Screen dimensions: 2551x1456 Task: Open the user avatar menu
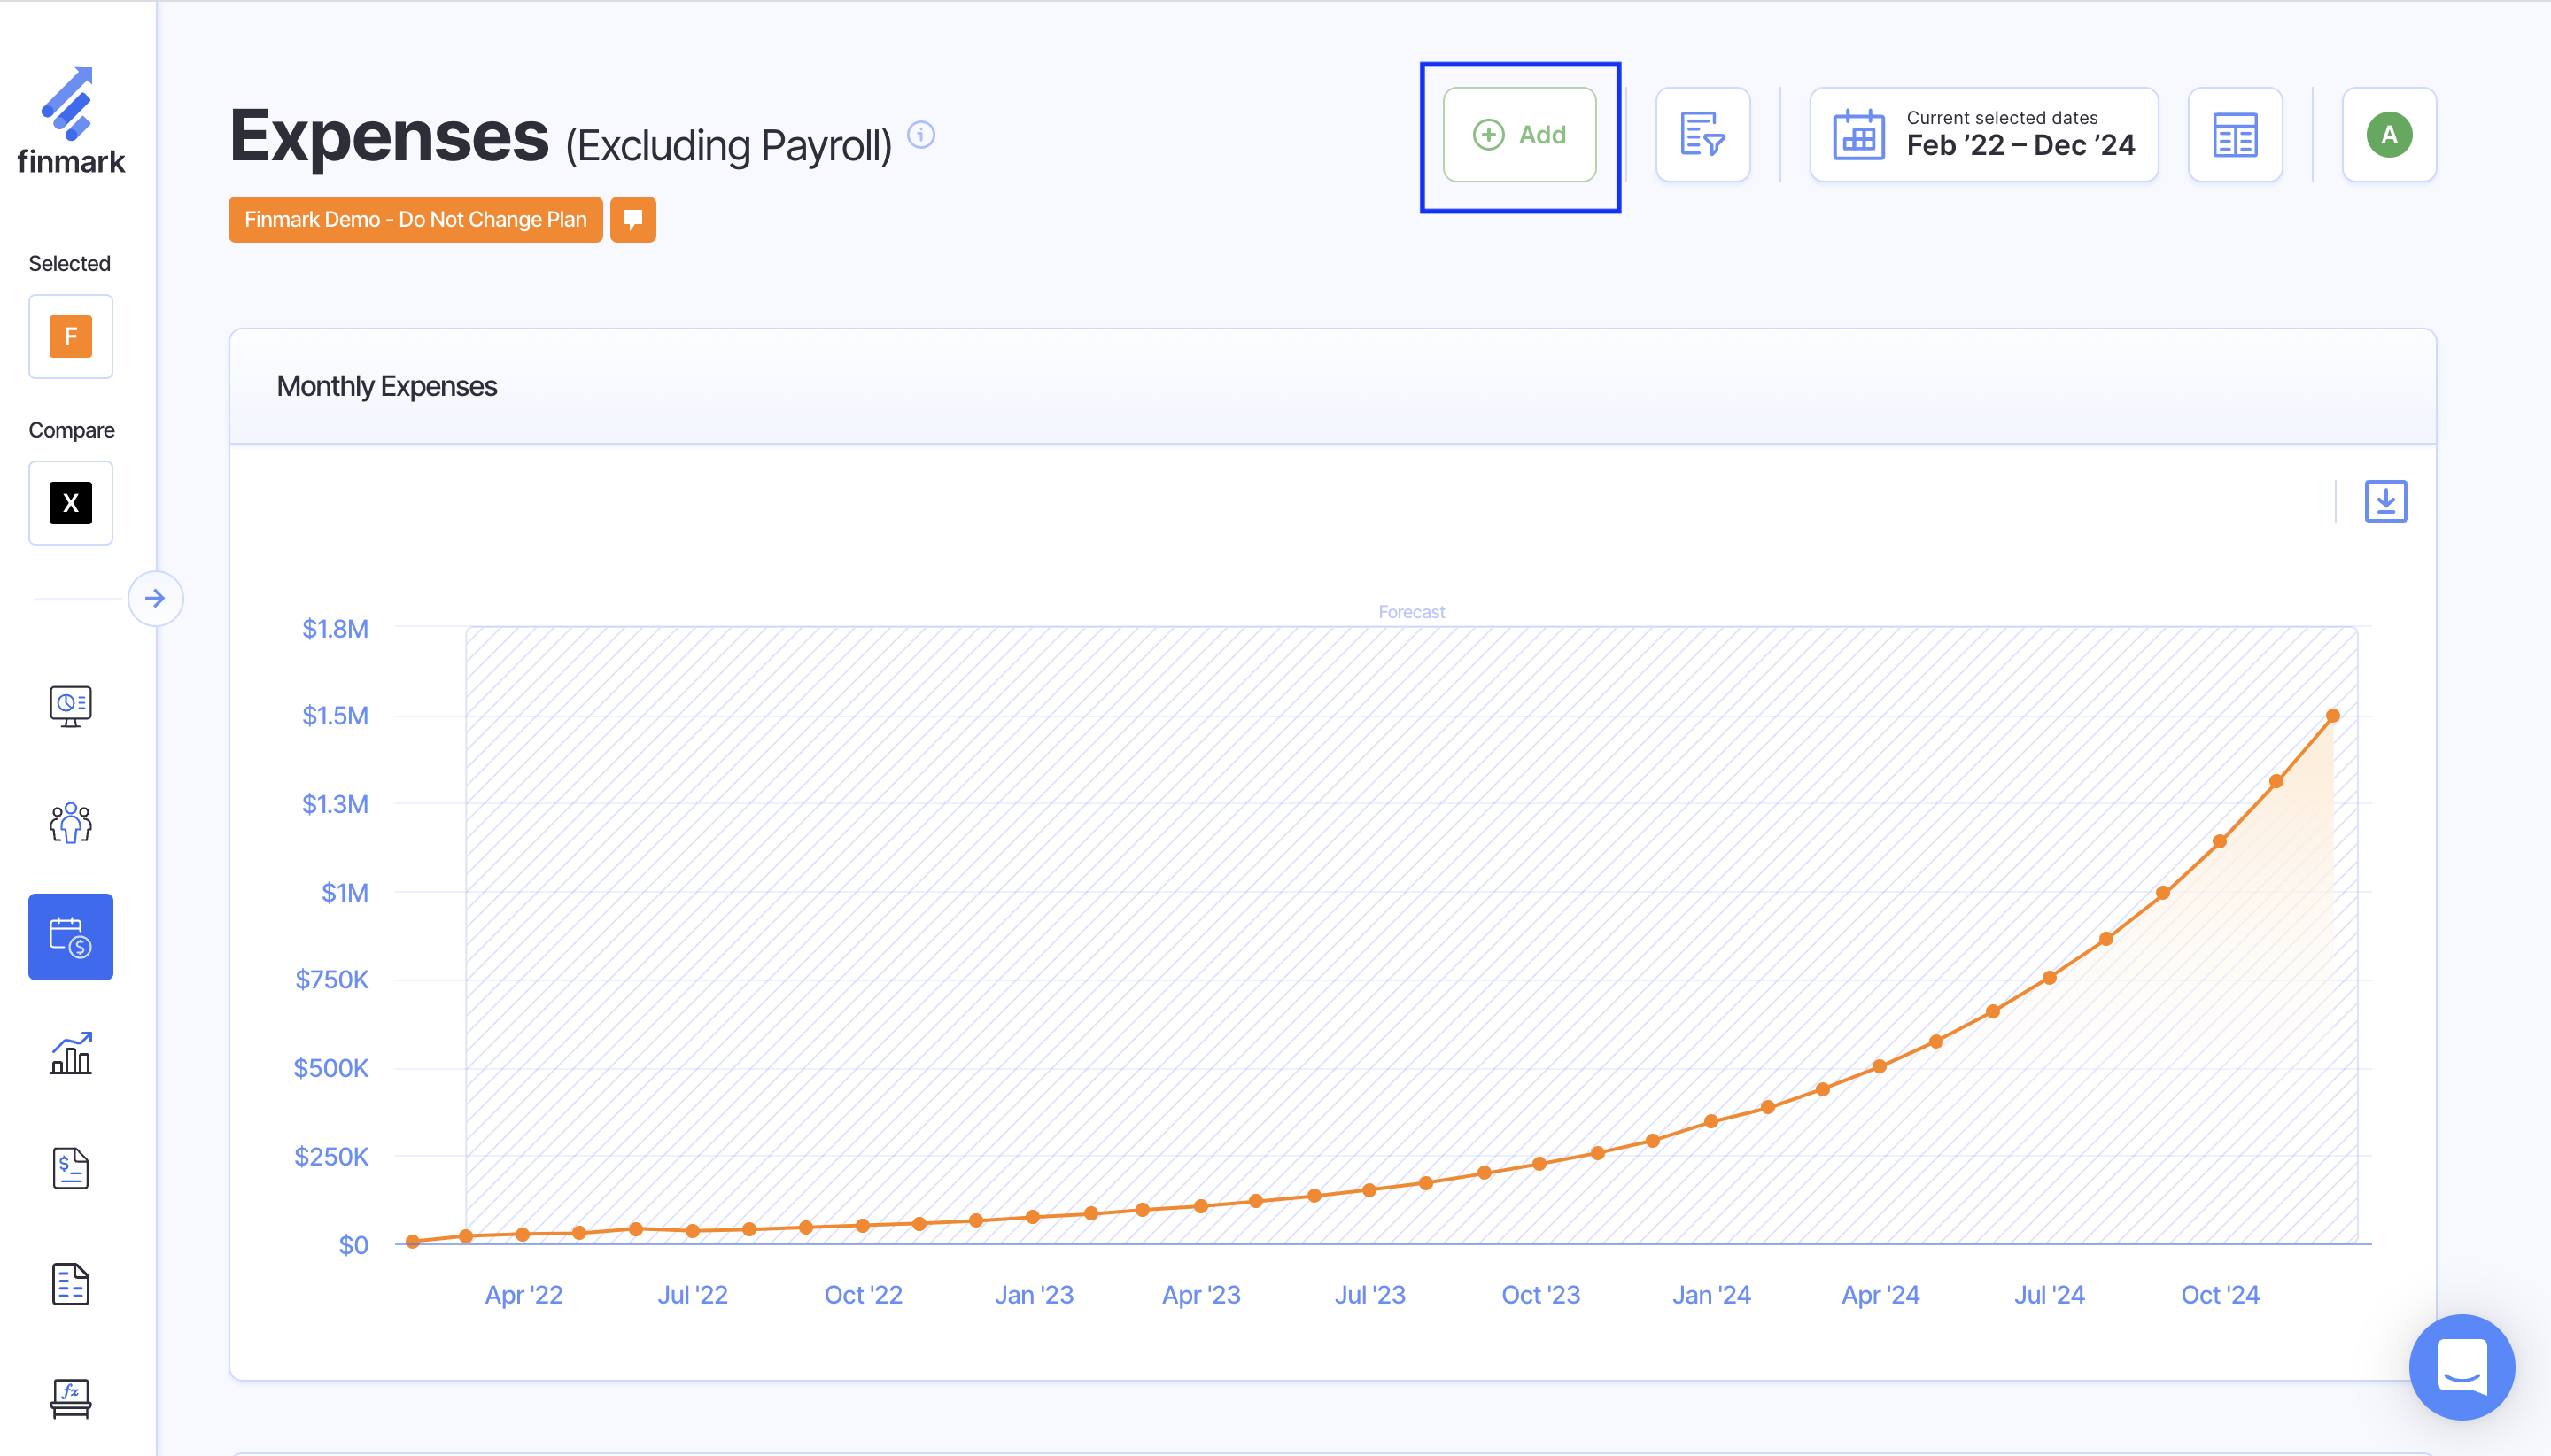(x=2388, y=135)
